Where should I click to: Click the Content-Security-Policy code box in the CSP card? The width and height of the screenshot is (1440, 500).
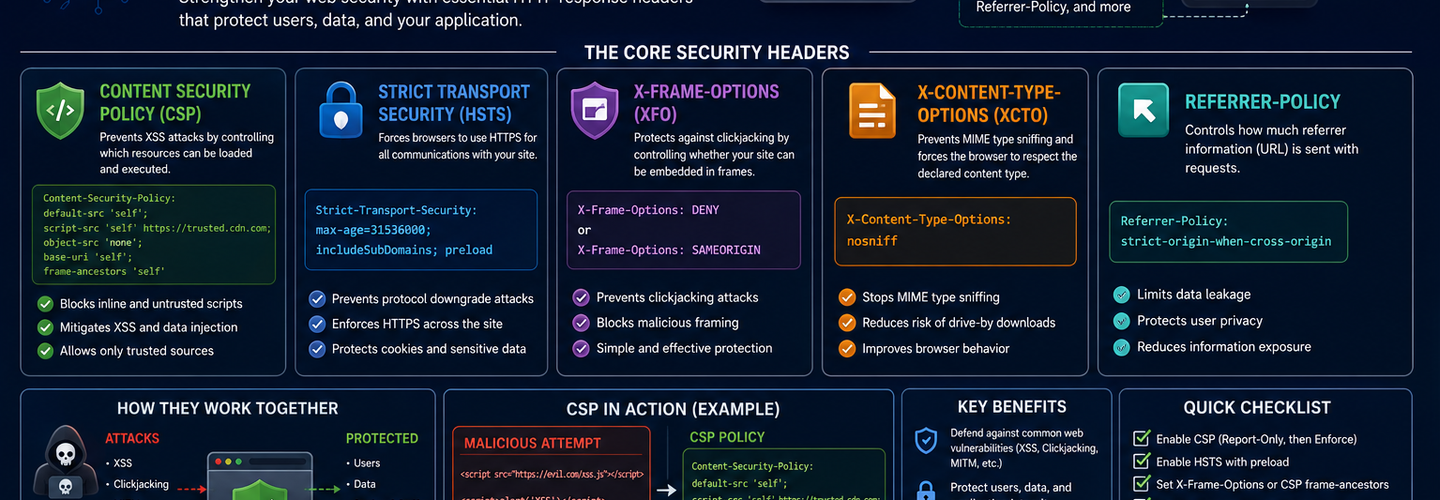coord(153,235)
